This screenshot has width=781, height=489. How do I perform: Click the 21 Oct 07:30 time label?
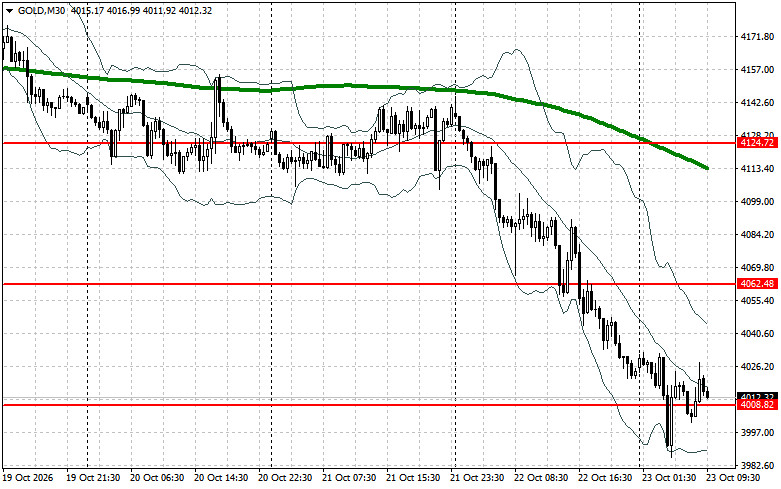pyautogui.click(x=349, y=478)
